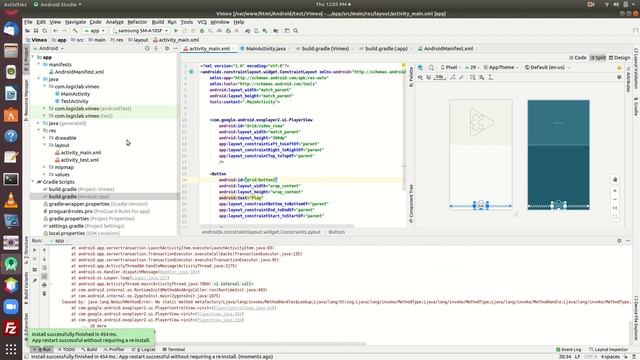Screen dimensions: 640x360
Task: Open the Terminal app in Ubuntu dock
Action: coord(11,179)
